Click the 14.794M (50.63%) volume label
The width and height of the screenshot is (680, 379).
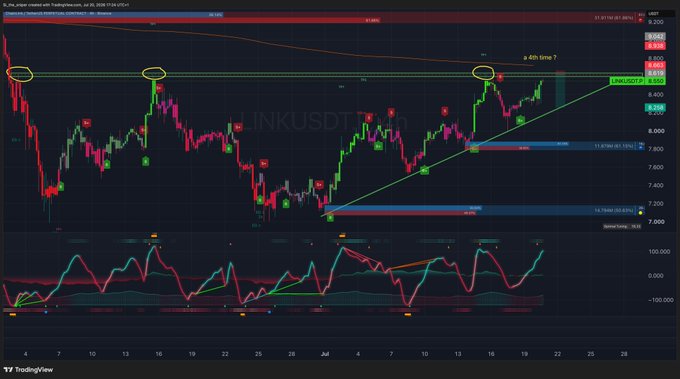point(614,211)
